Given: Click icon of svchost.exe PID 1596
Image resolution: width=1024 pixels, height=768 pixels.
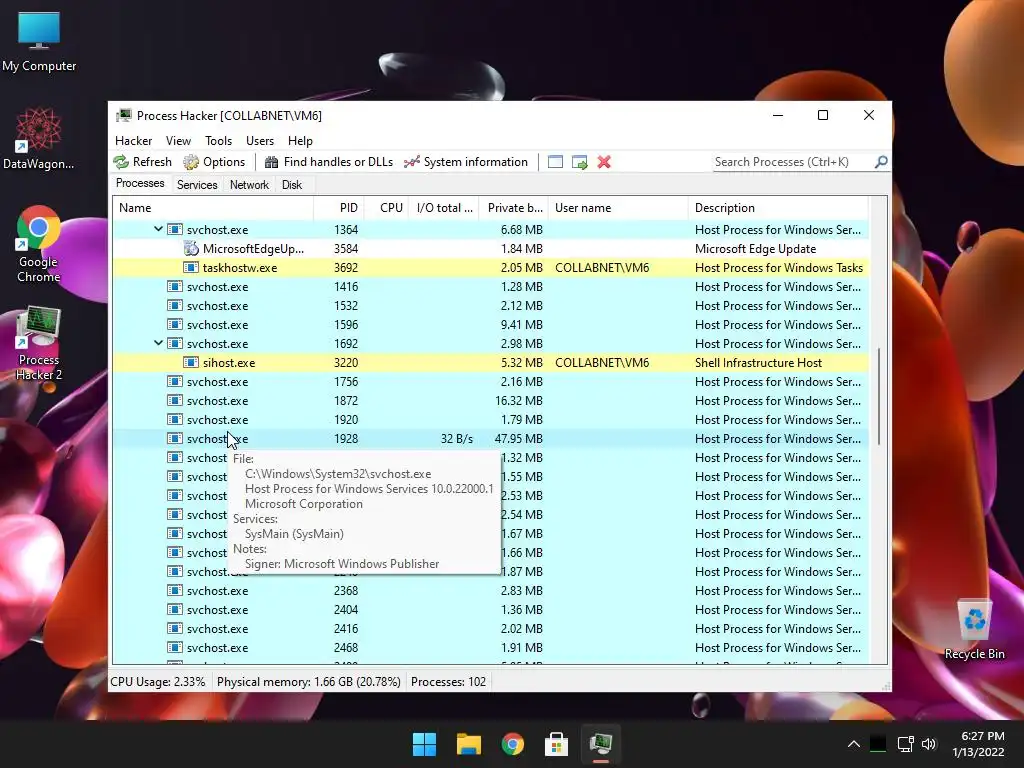Looking at the screenshot, I should click(174, 324).
